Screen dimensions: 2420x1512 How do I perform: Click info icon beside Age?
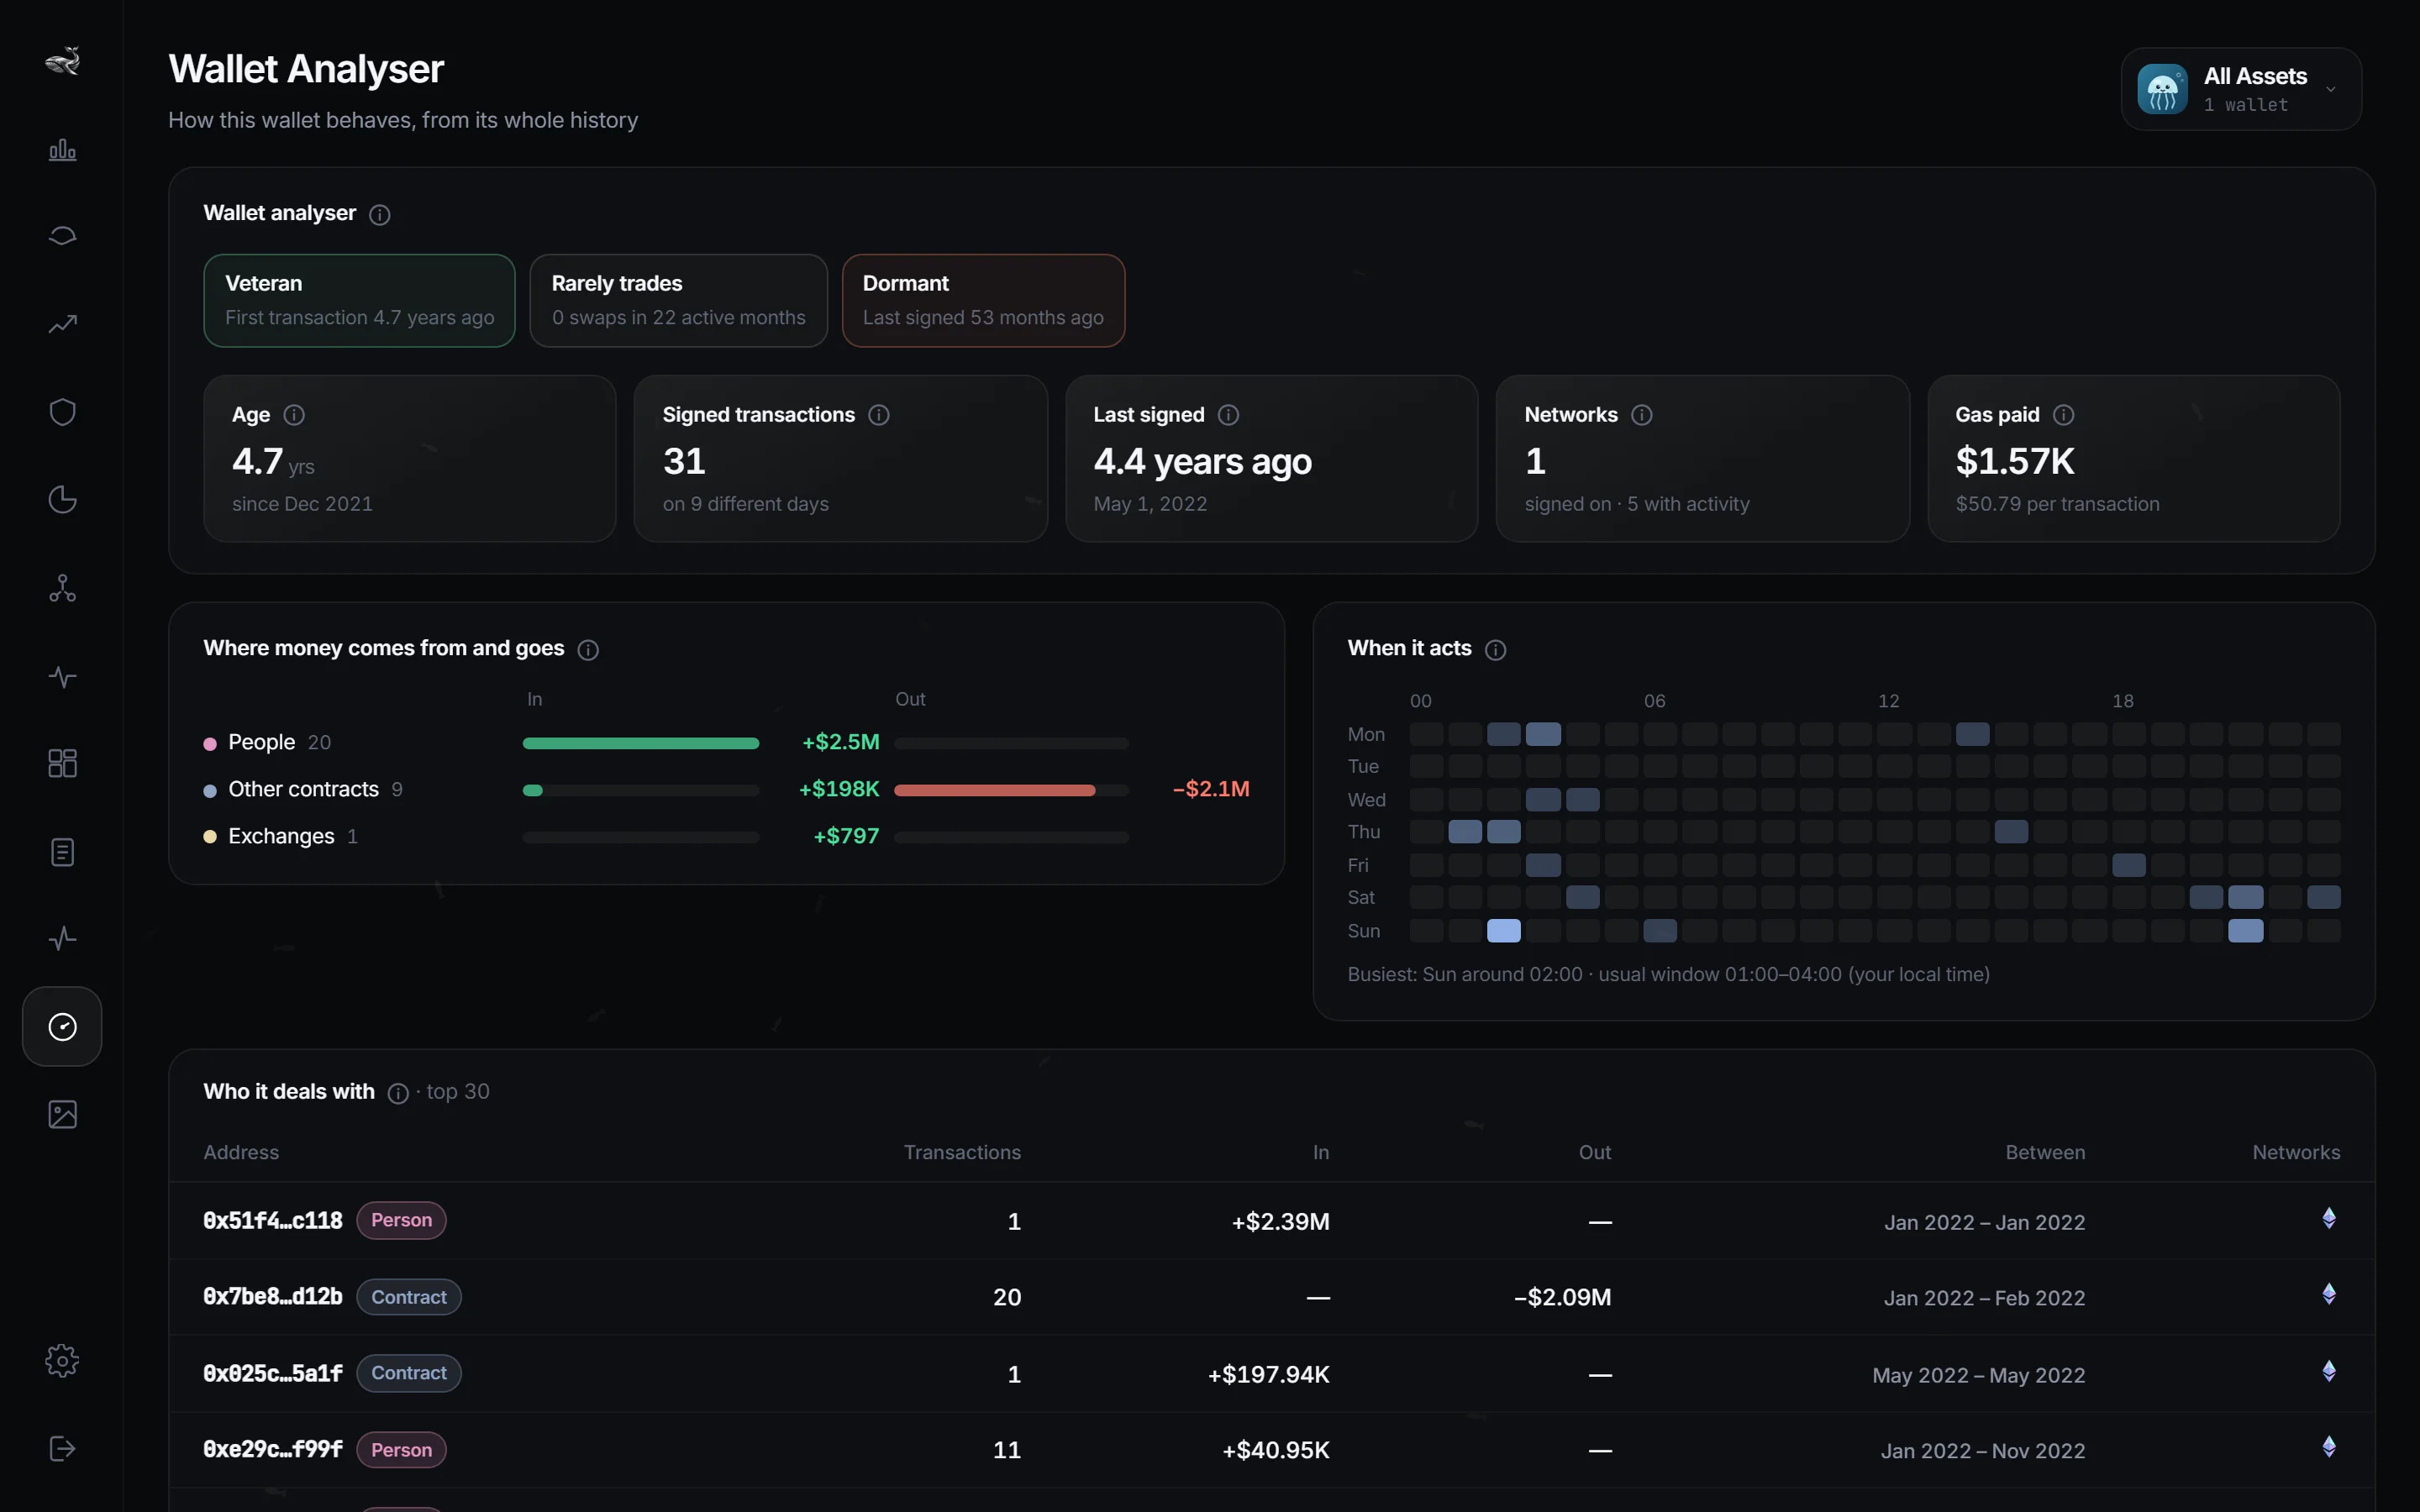[x=294, y=415]
